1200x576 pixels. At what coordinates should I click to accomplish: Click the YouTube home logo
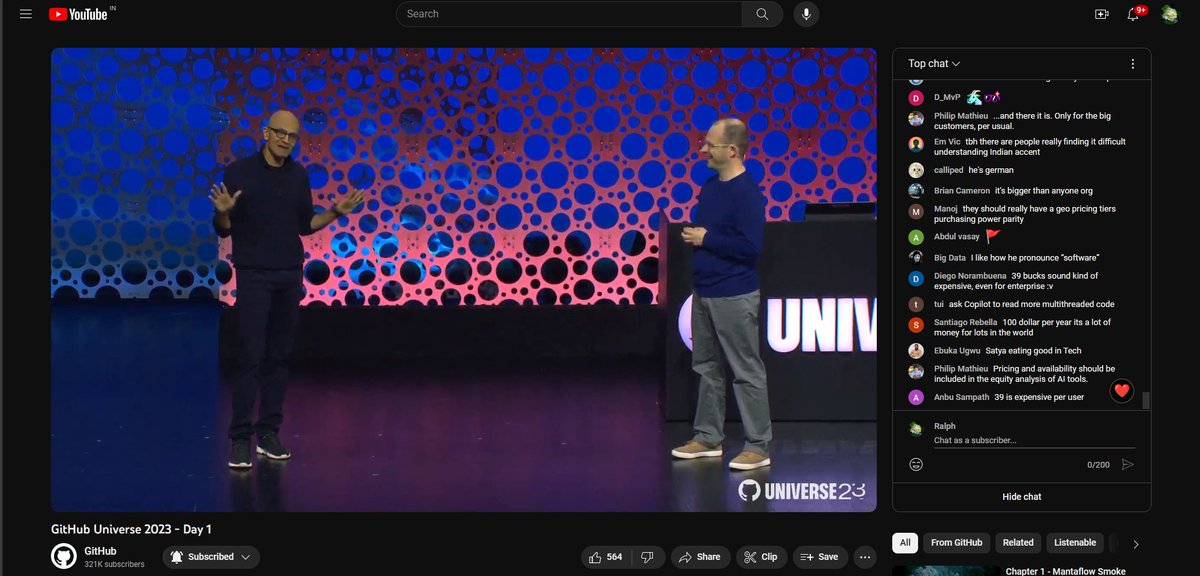pyautogui.click(x=78, y=14)
